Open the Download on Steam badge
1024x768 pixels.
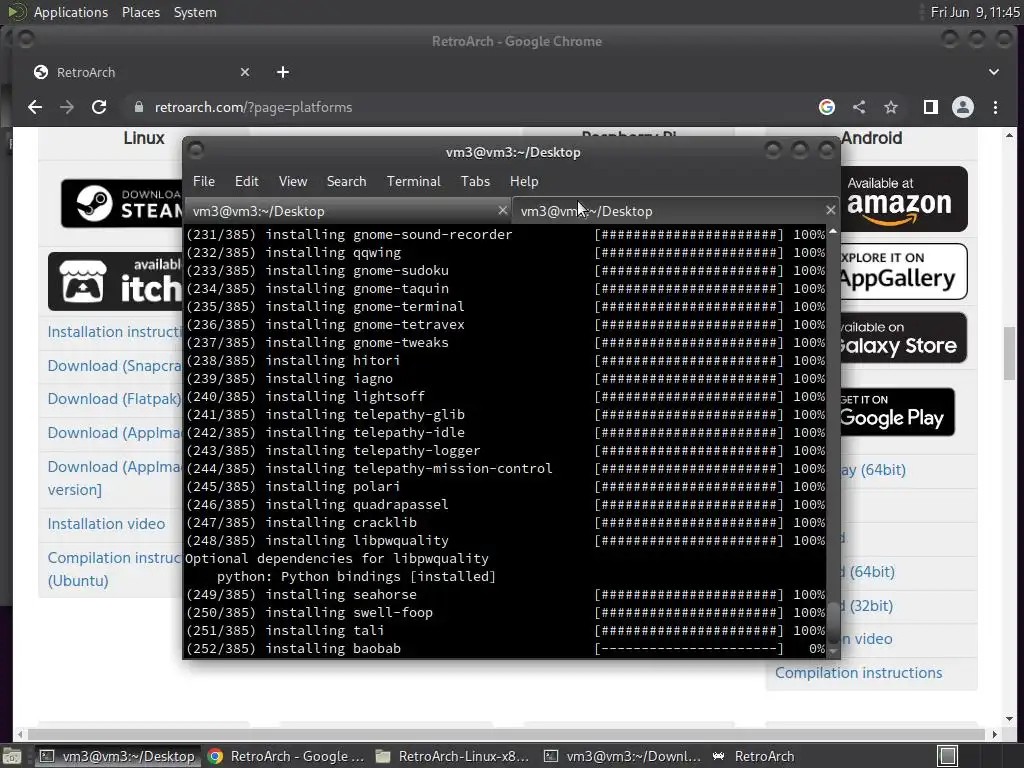click(x=121, y=203)
